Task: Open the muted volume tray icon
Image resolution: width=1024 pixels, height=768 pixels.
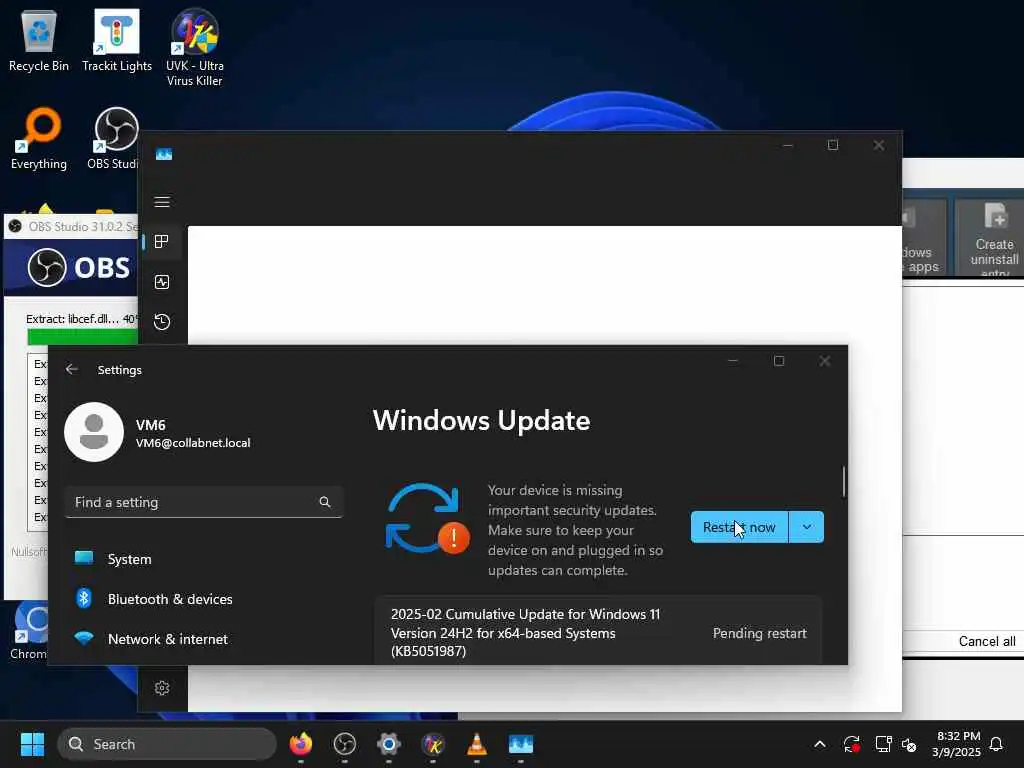Action: pyautogui.click(x=909, y=744)
